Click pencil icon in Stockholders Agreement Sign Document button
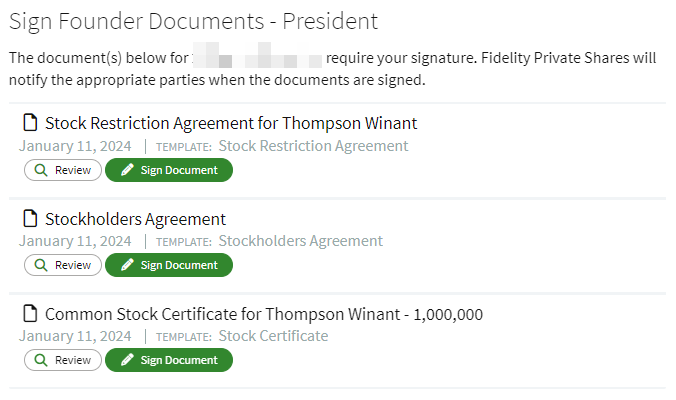 pos(127,265)
